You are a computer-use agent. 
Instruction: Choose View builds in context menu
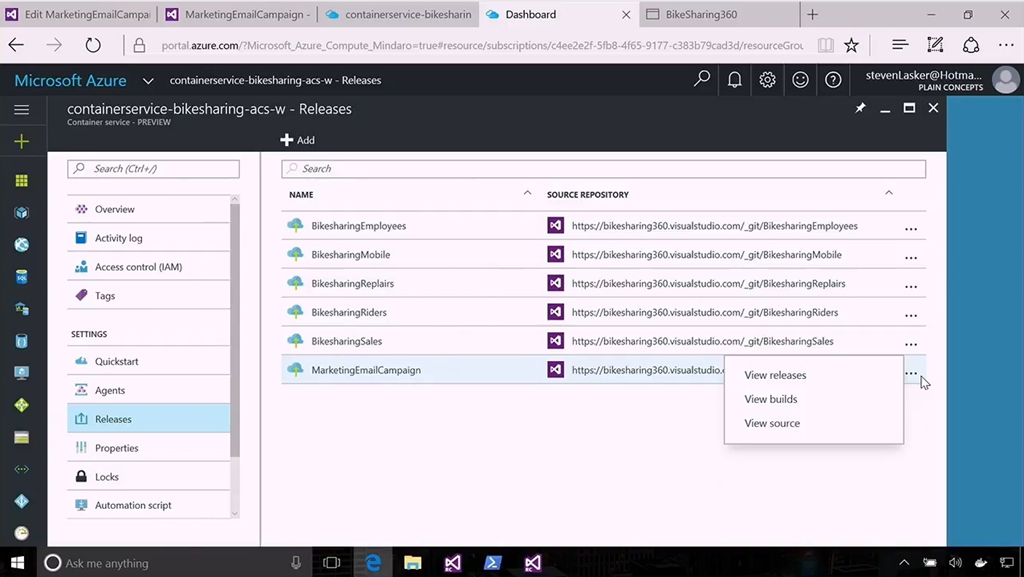tap(771, 399)
